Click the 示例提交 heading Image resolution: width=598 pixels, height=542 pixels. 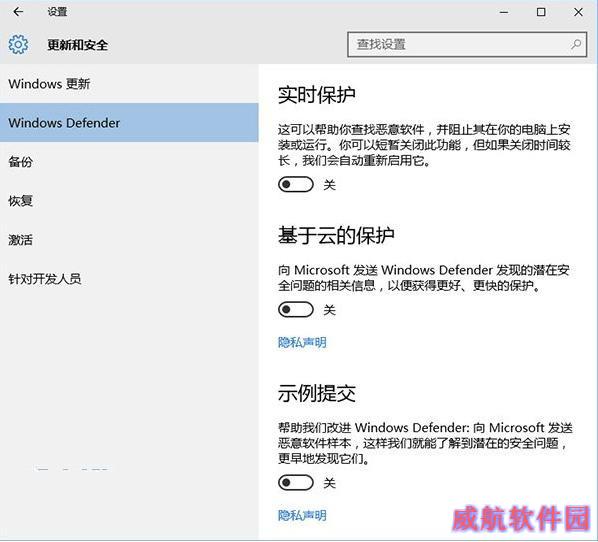(317, 393)
